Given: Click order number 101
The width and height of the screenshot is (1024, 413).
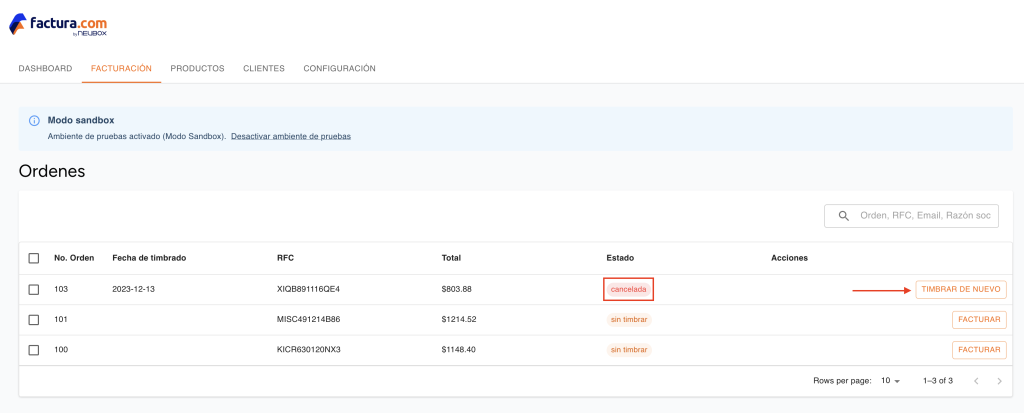Looking at the screenshot, I should point(61,320).
